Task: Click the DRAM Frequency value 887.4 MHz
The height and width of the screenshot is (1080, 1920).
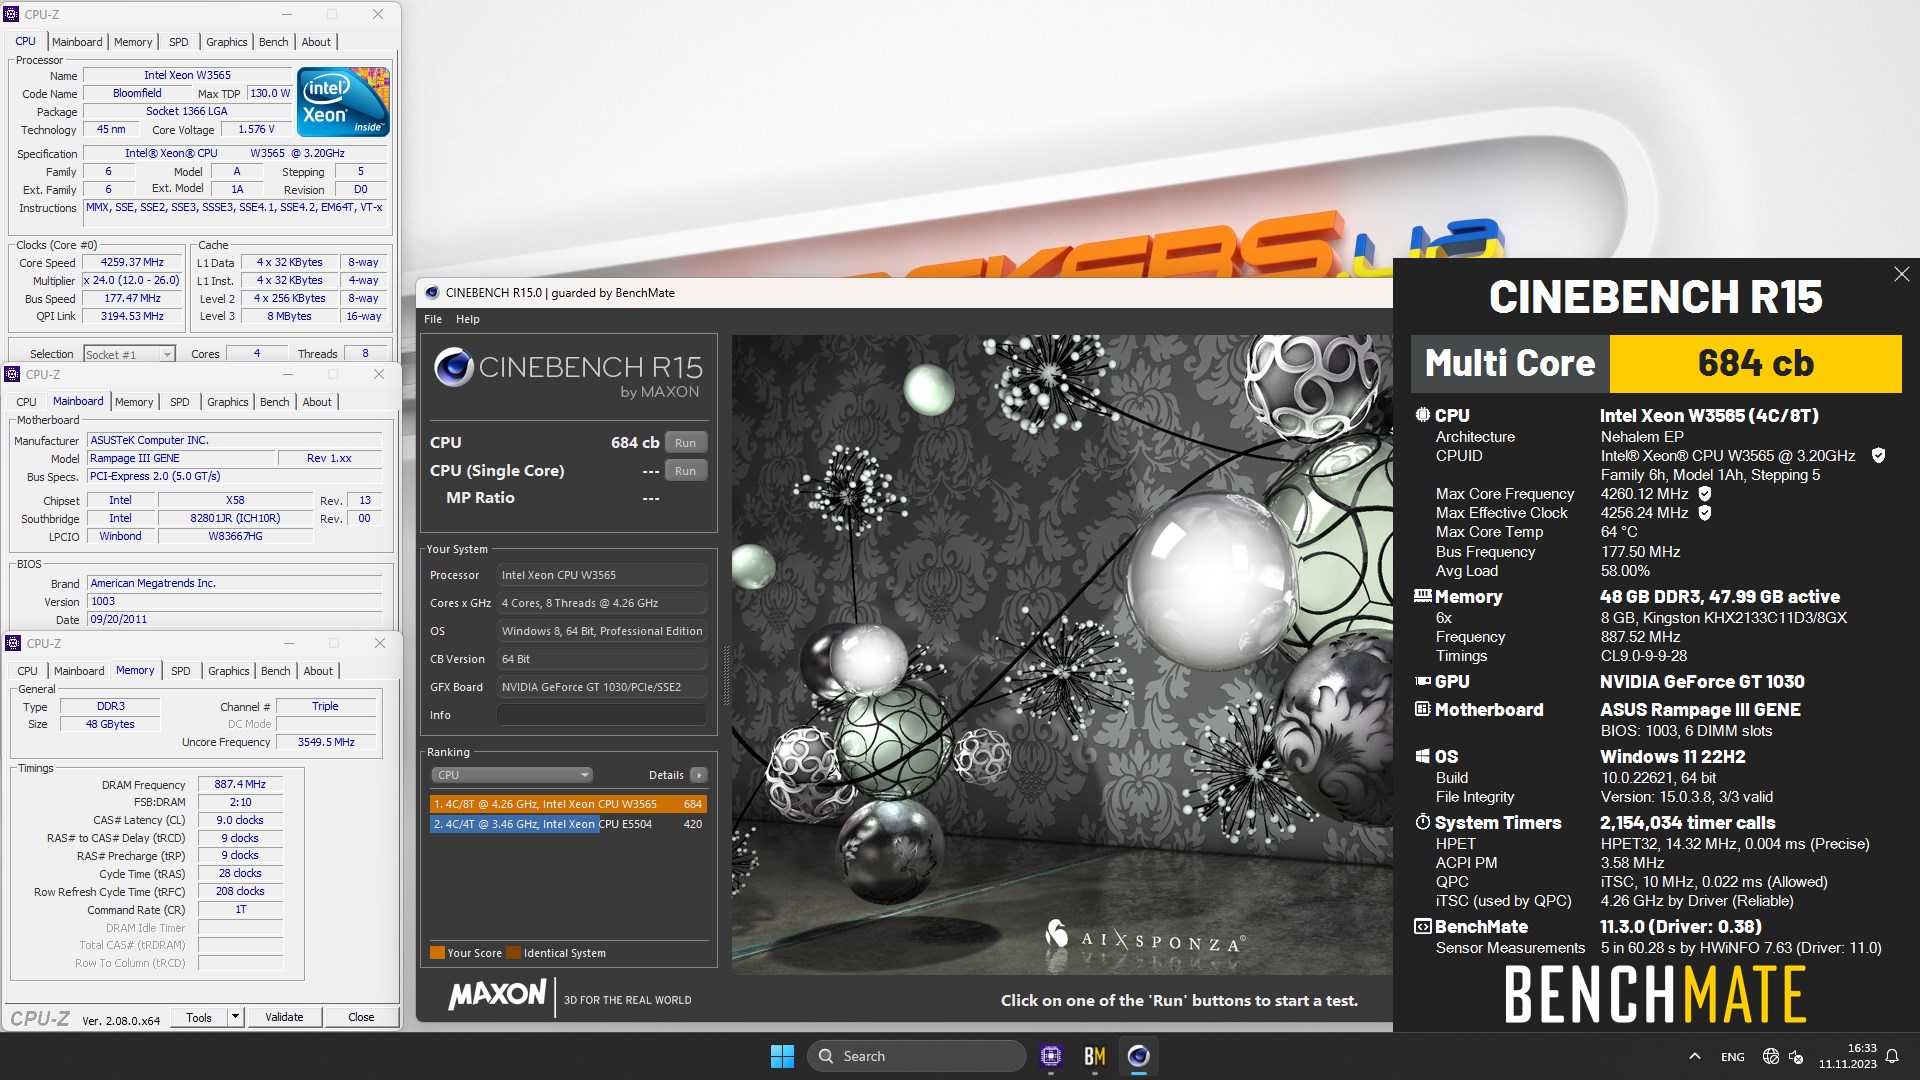Action: (x=240, y=784)
